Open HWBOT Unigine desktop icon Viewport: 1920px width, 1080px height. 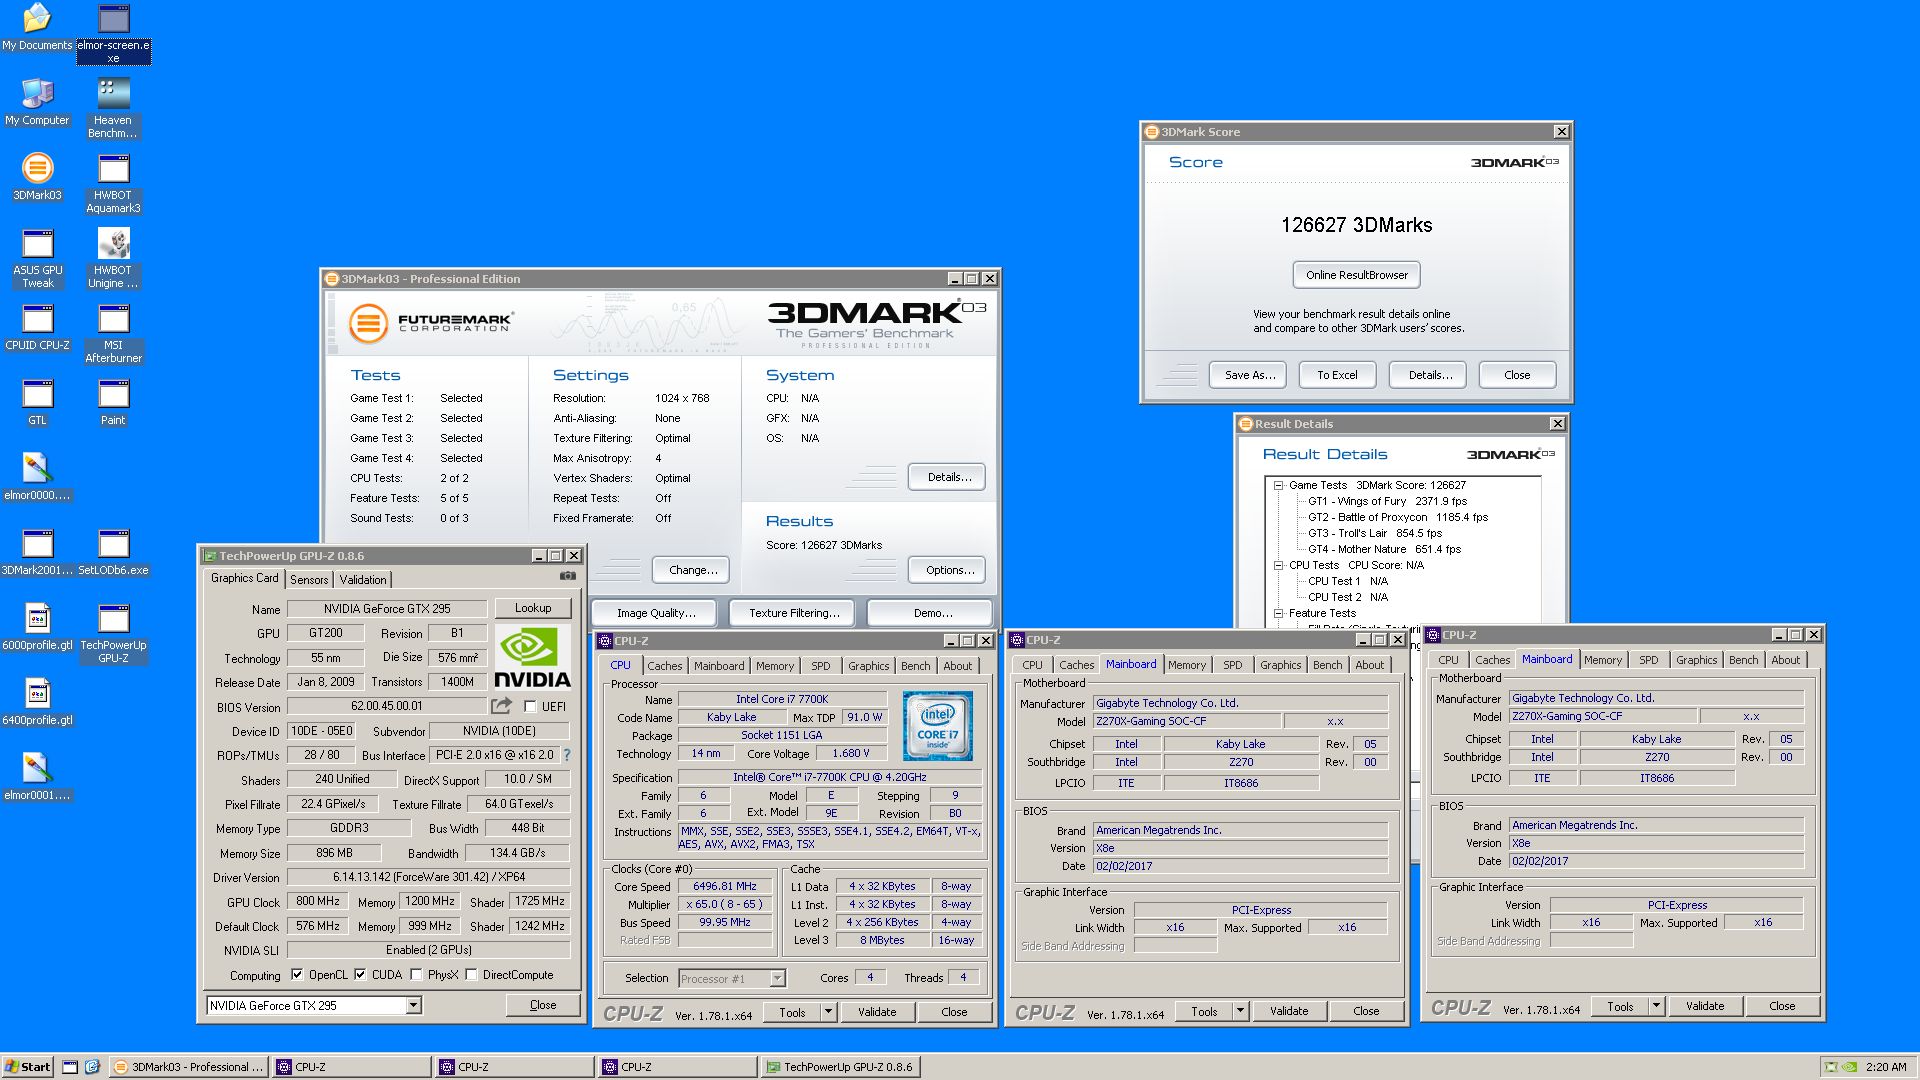point(113,258)
